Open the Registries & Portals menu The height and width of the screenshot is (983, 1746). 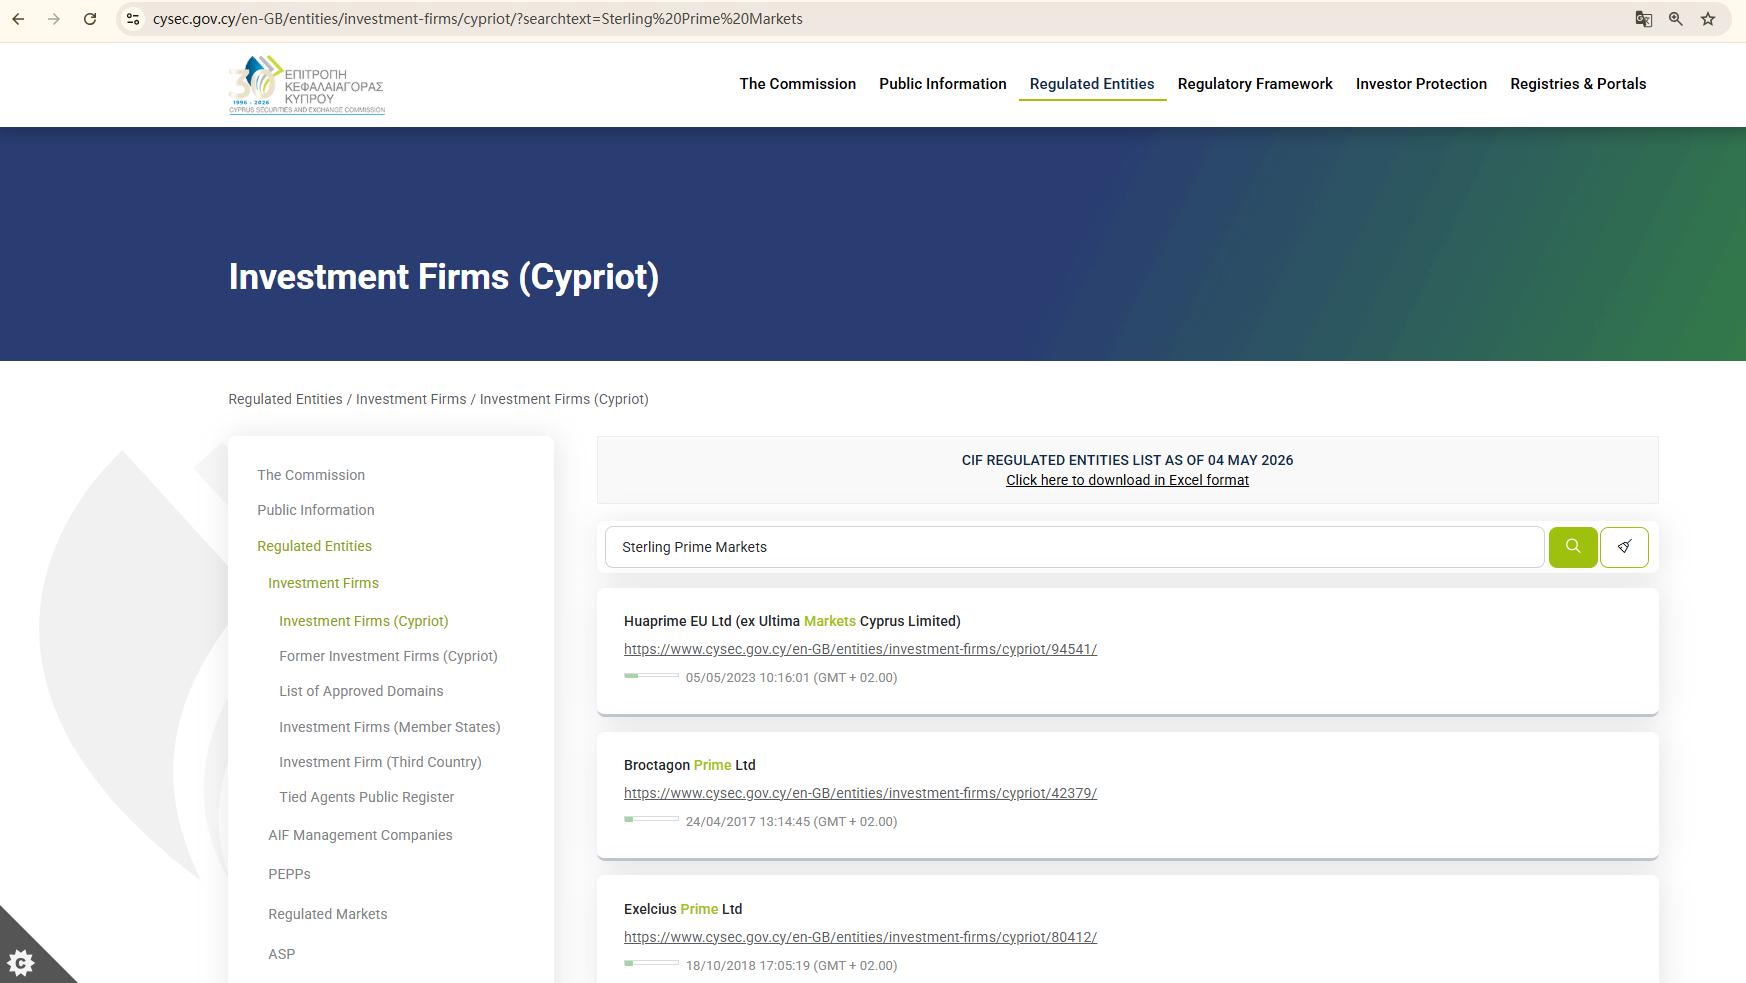(1578, 84)
